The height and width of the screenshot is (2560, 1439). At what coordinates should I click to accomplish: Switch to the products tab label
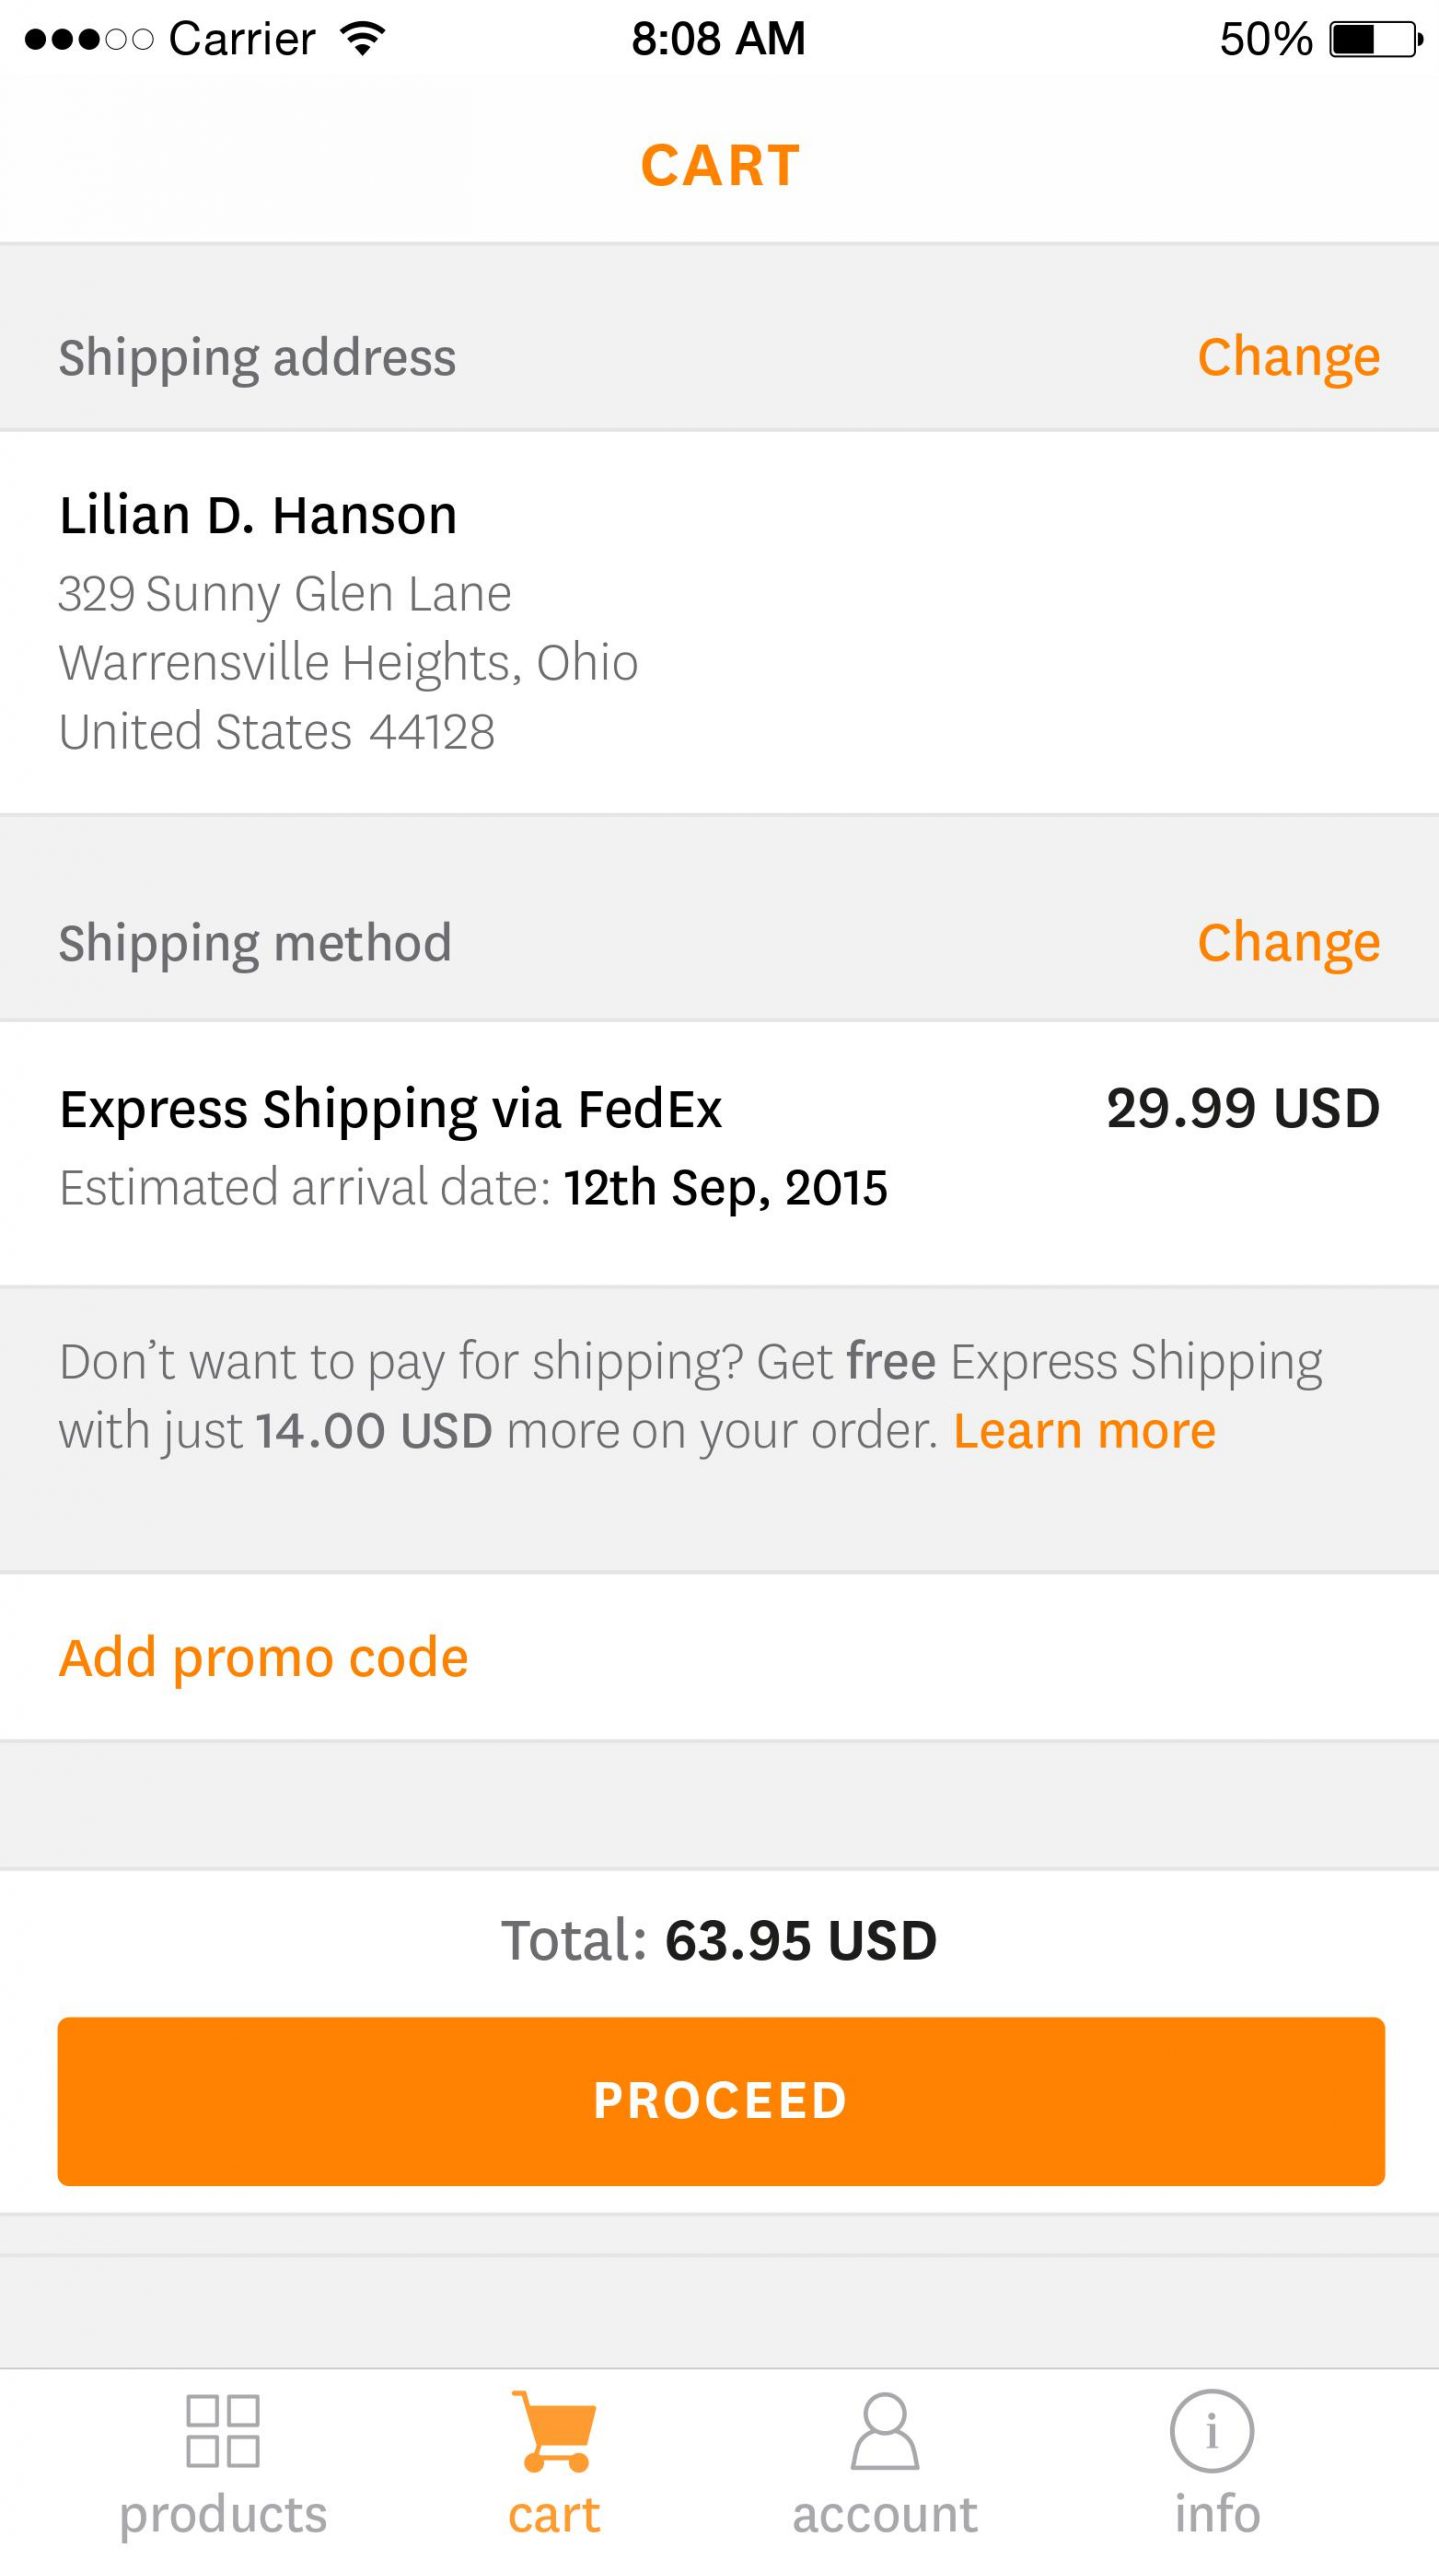(x=223, y=2513)
